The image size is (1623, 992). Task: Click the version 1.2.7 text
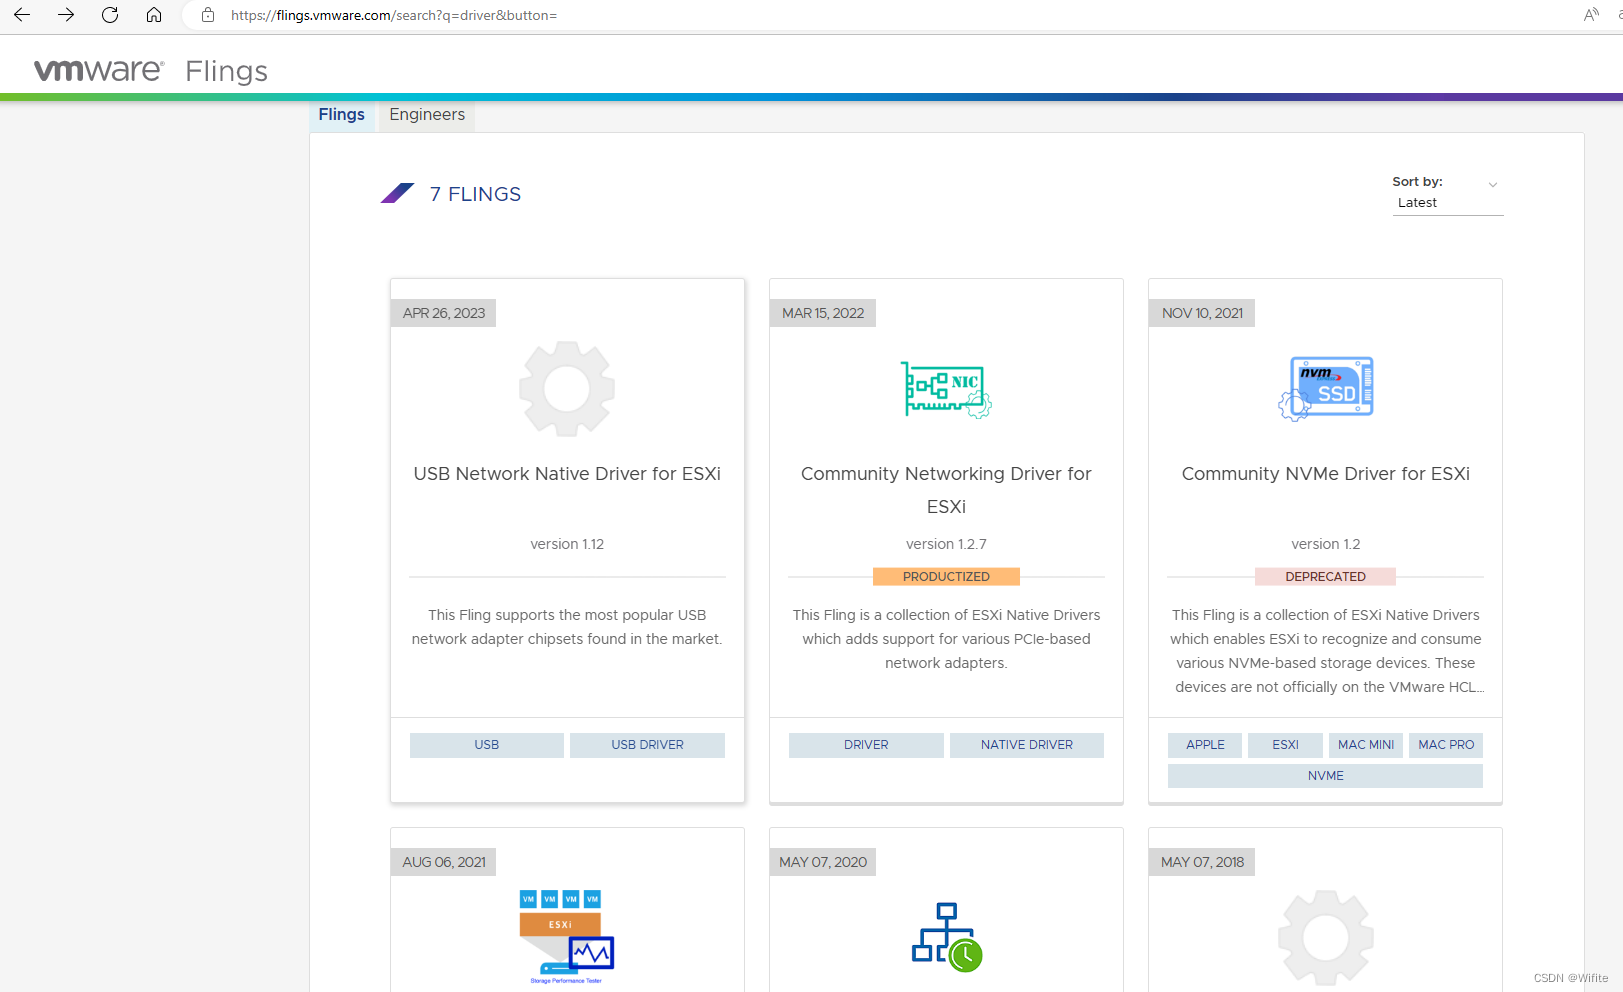point(946,544)
